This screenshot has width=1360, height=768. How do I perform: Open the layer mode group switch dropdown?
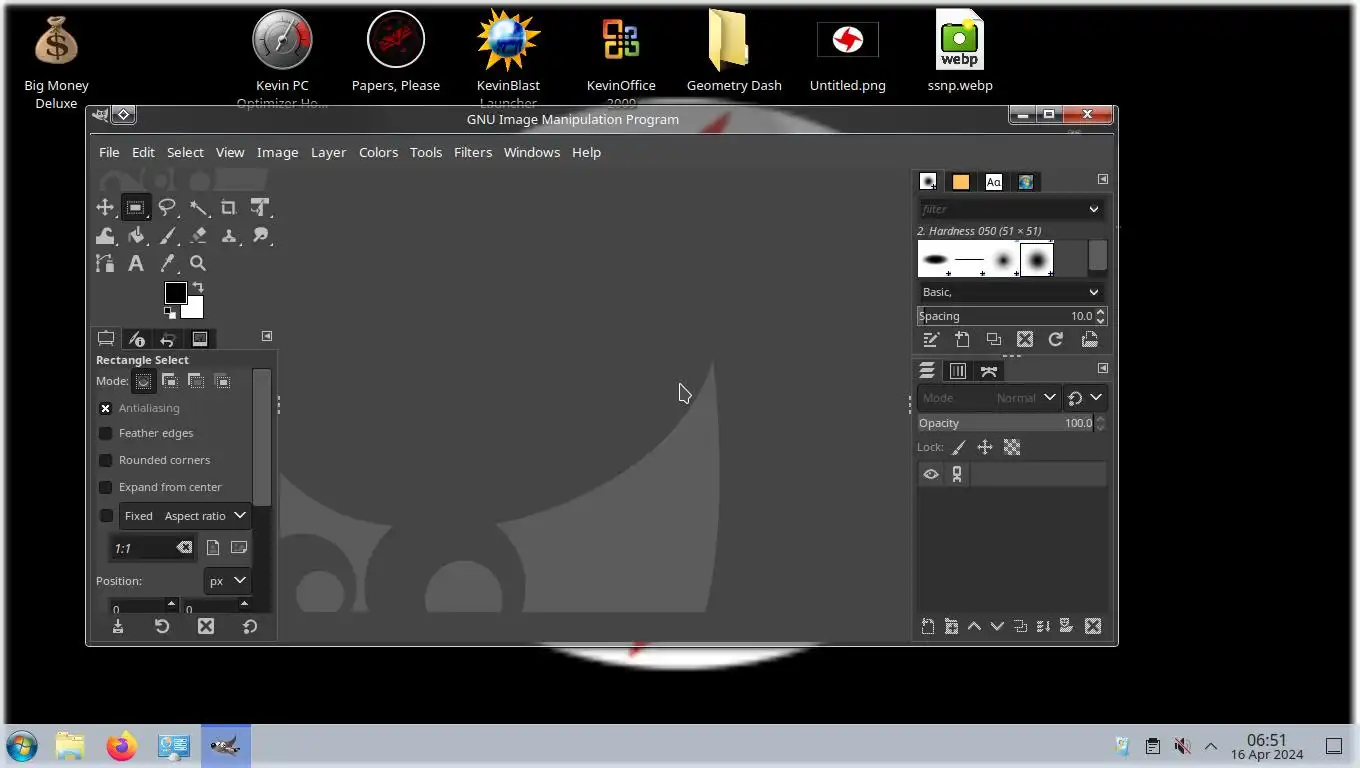pos(1085,398)
